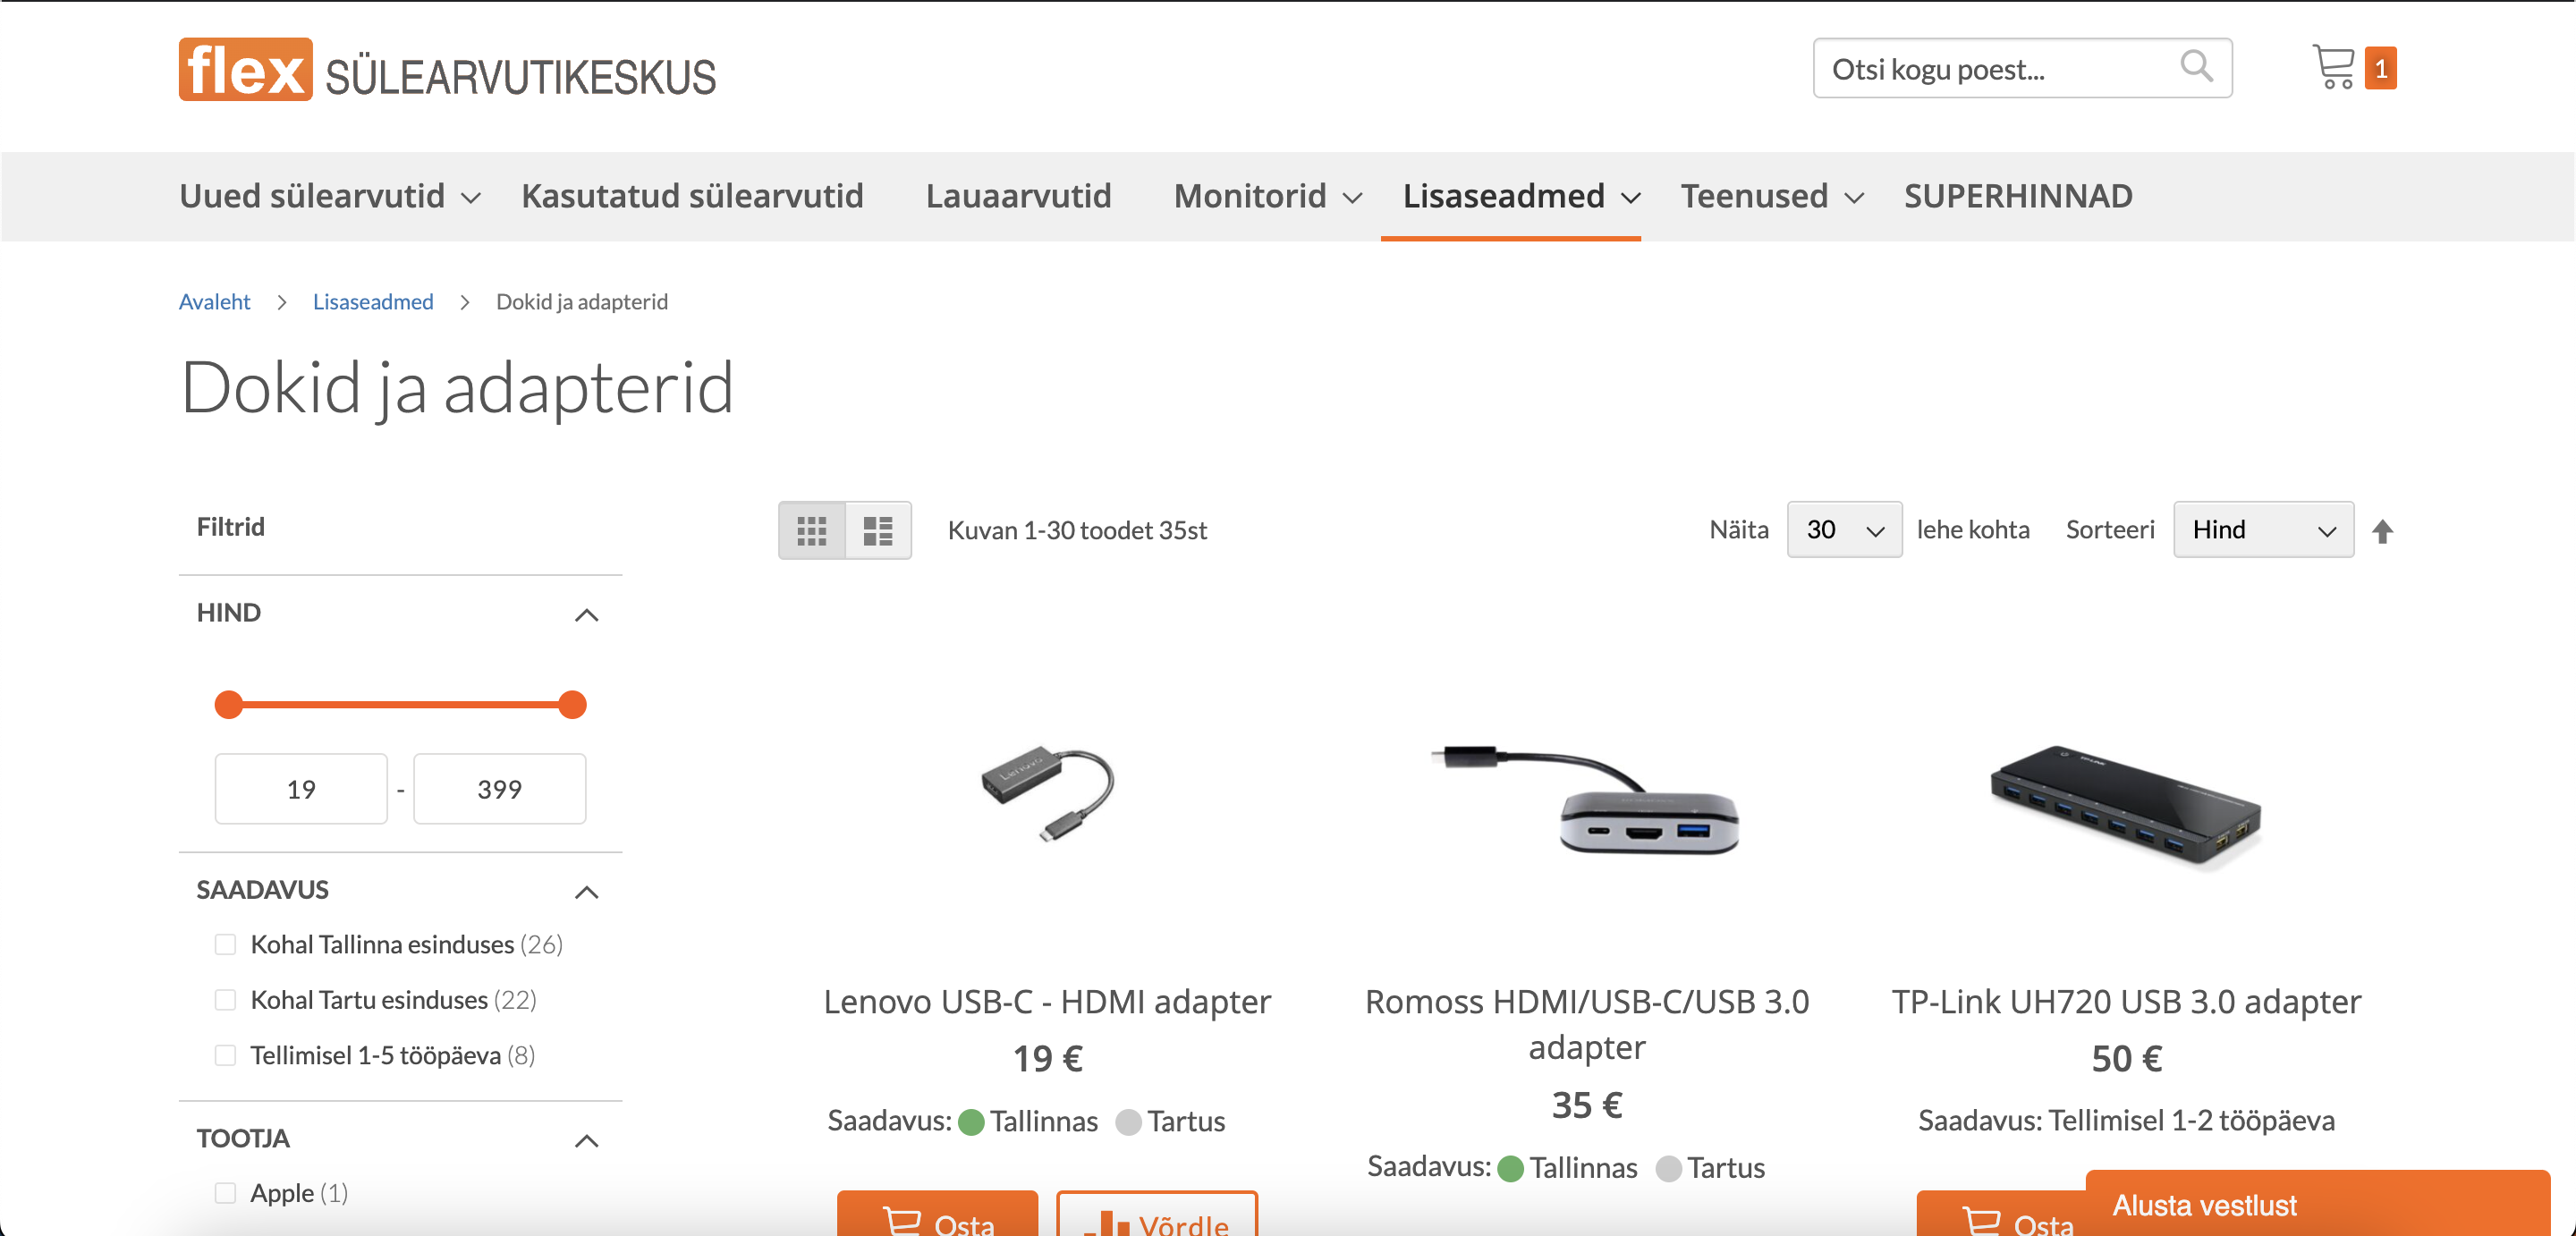The height and width of the screenshot is (1236, 2576).
Task: Open the SUPERHINNAD menu item
Action: click(x=2018, y=196)
